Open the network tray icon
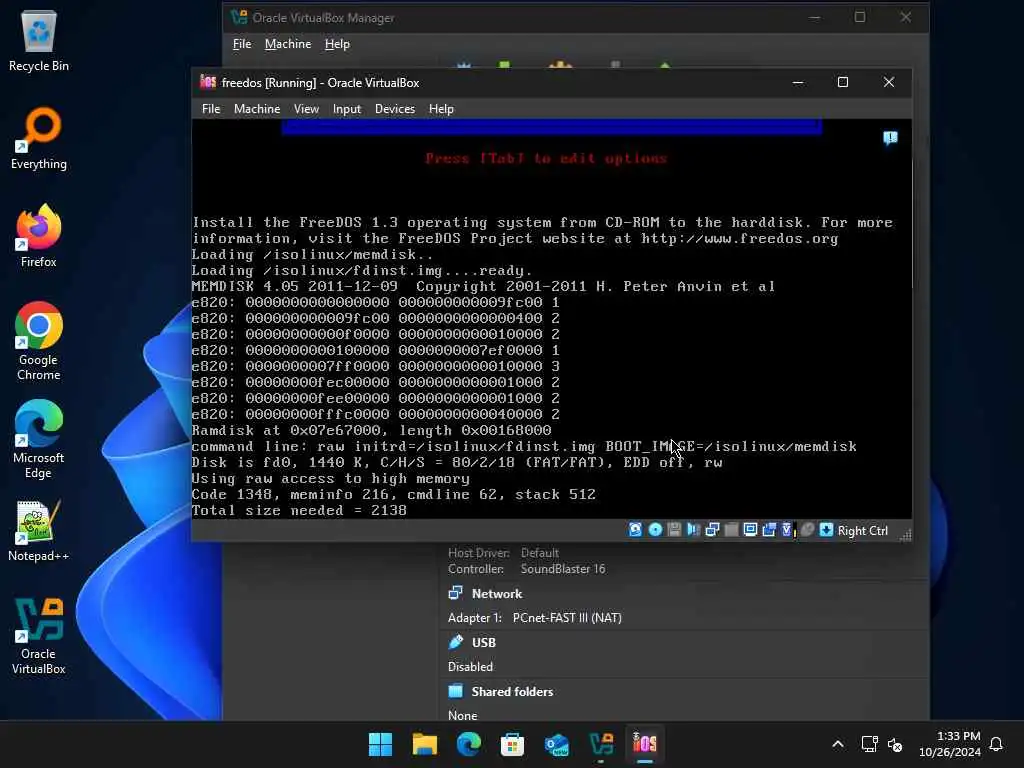Screen dimensions: 1024x768 point(869,744)
